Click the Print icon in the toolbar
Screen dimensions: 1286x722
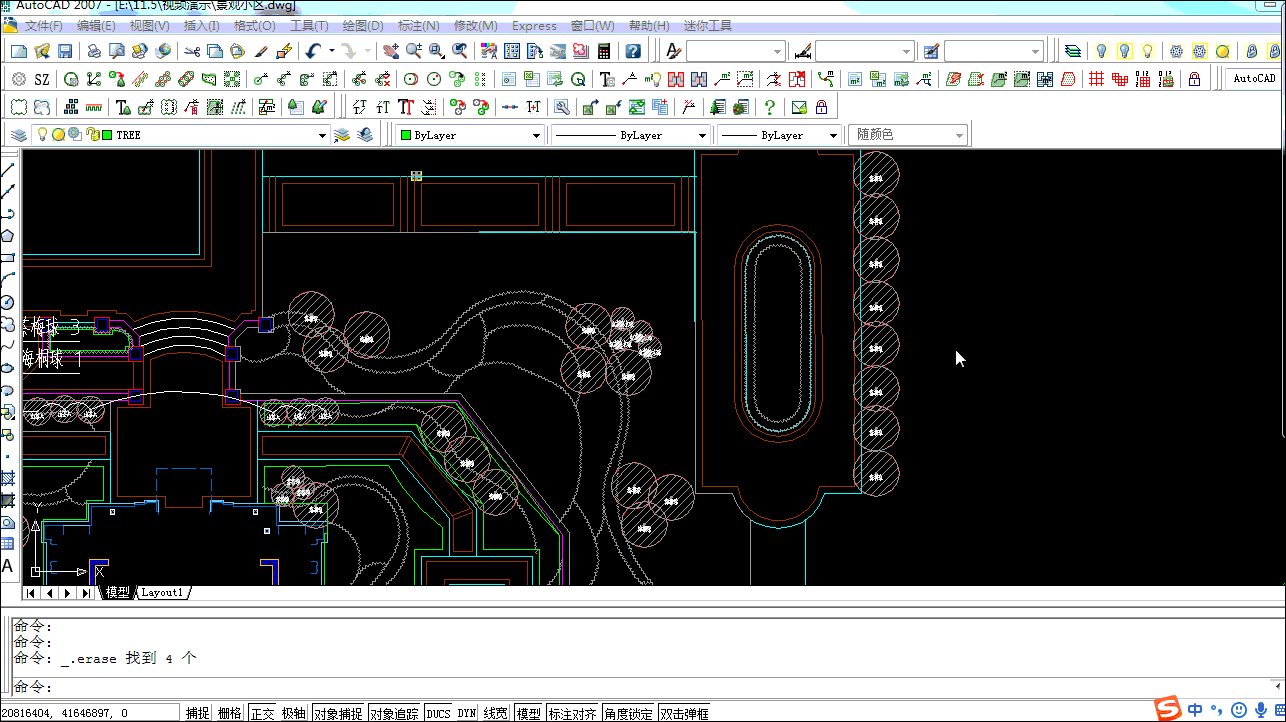(x=94, y=51)
